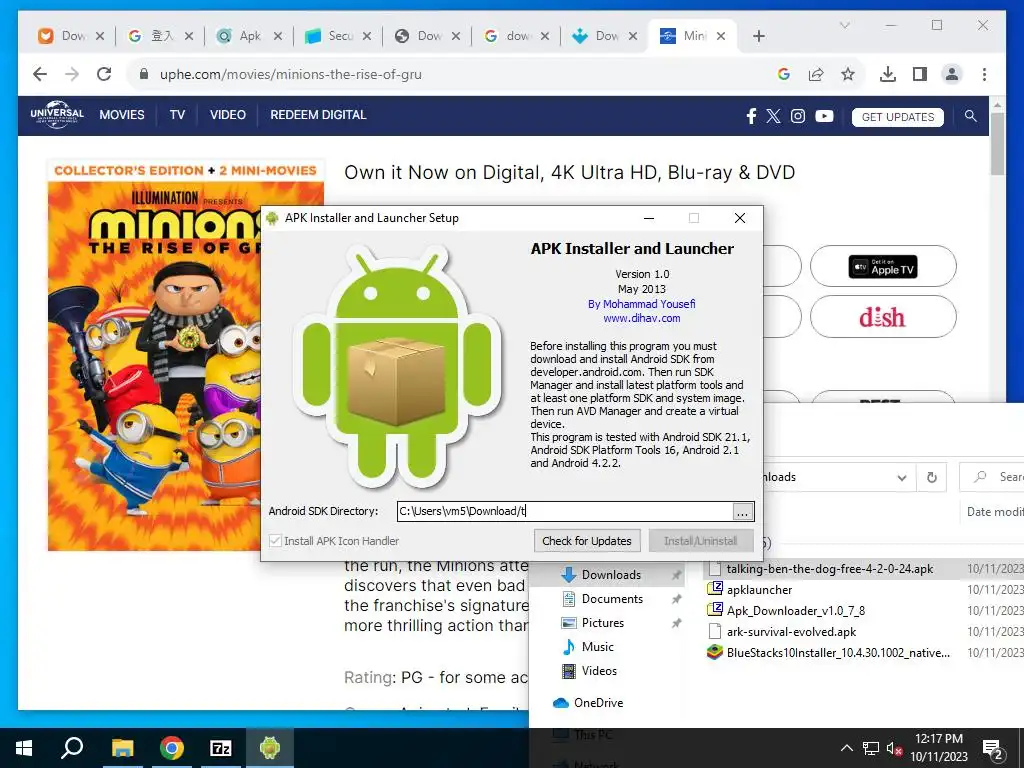1024x768 pixels.
Task: Open File Explorer from taskbar
Action: tap(122, 748)
